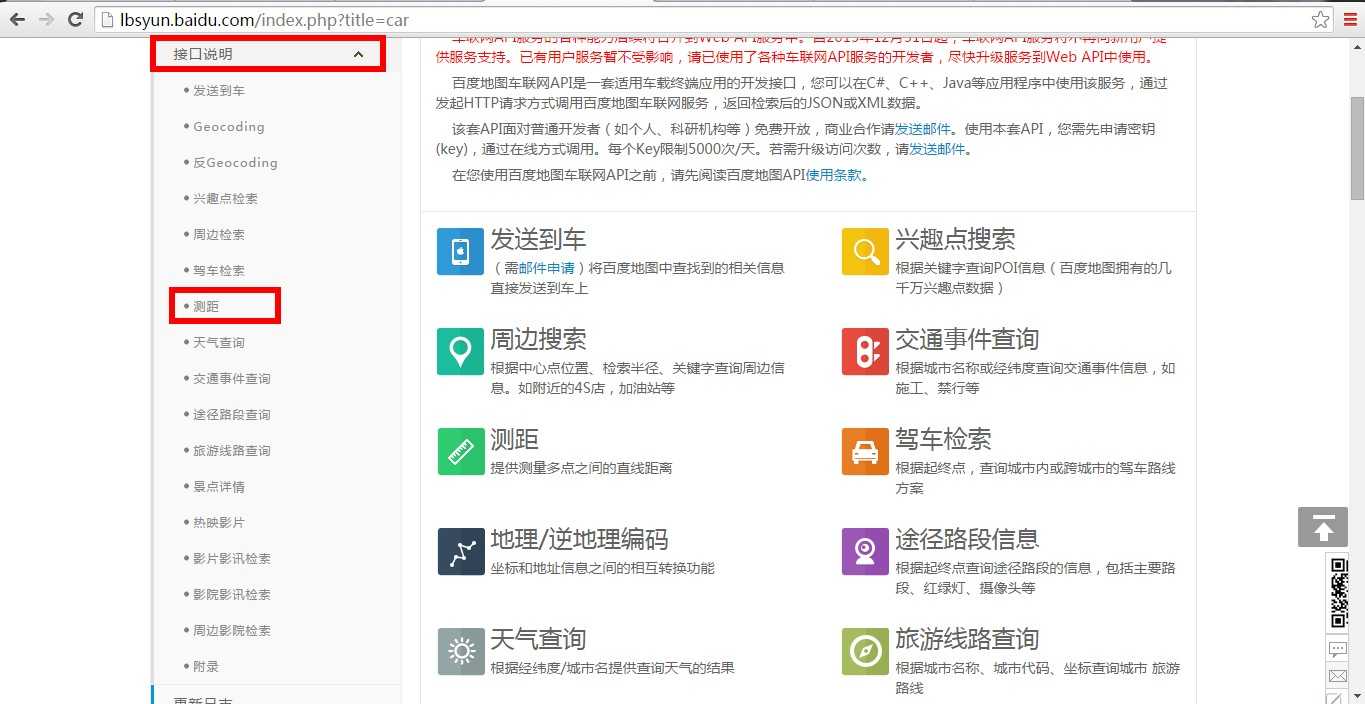
Task: Open the 天气查询 feature heading in main content
Action: coord(538,640)
